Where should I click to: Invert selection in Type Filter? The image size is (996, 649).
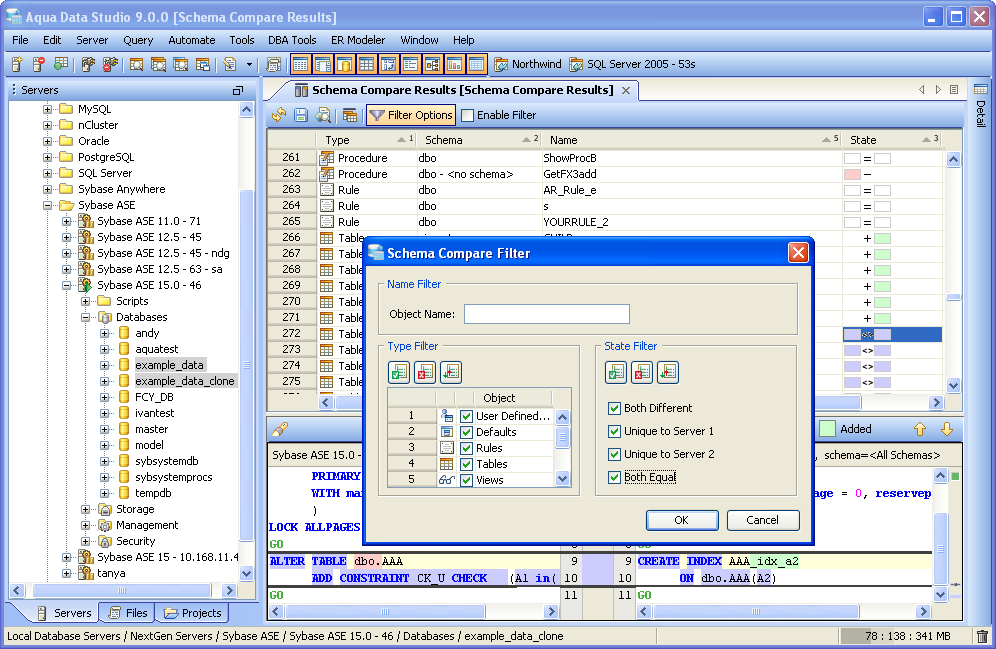pyautogui.click(x=451, y=372)
